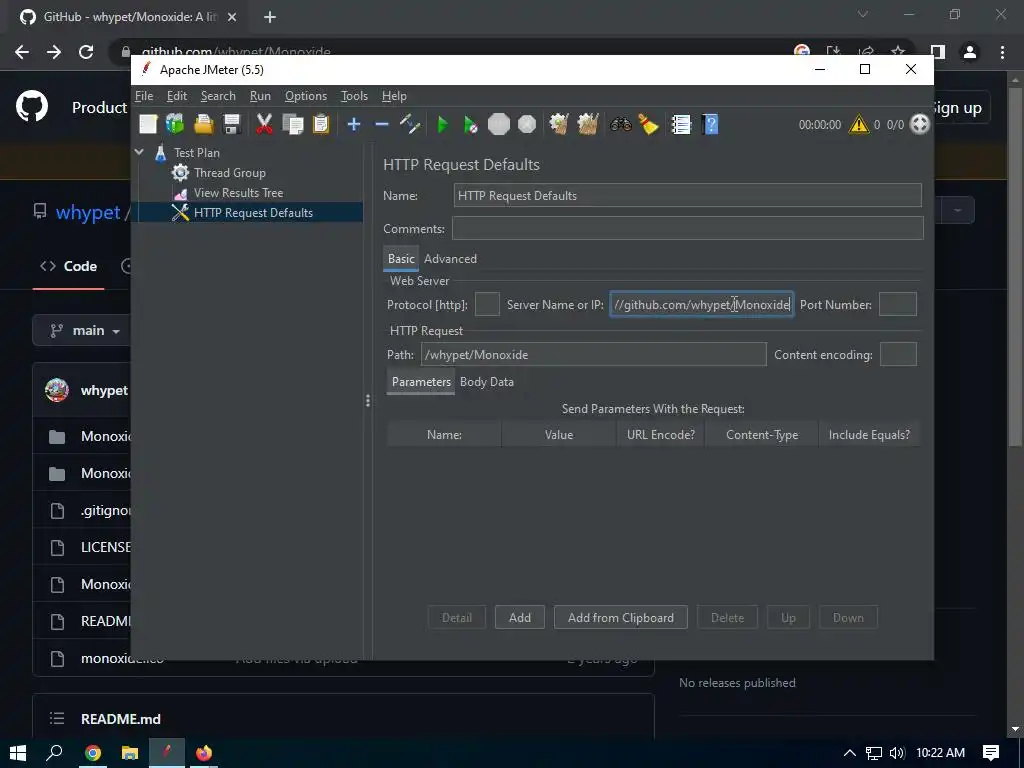Open the Search menu
Screen dimensions: 1024x768
[x=218, y=96]
